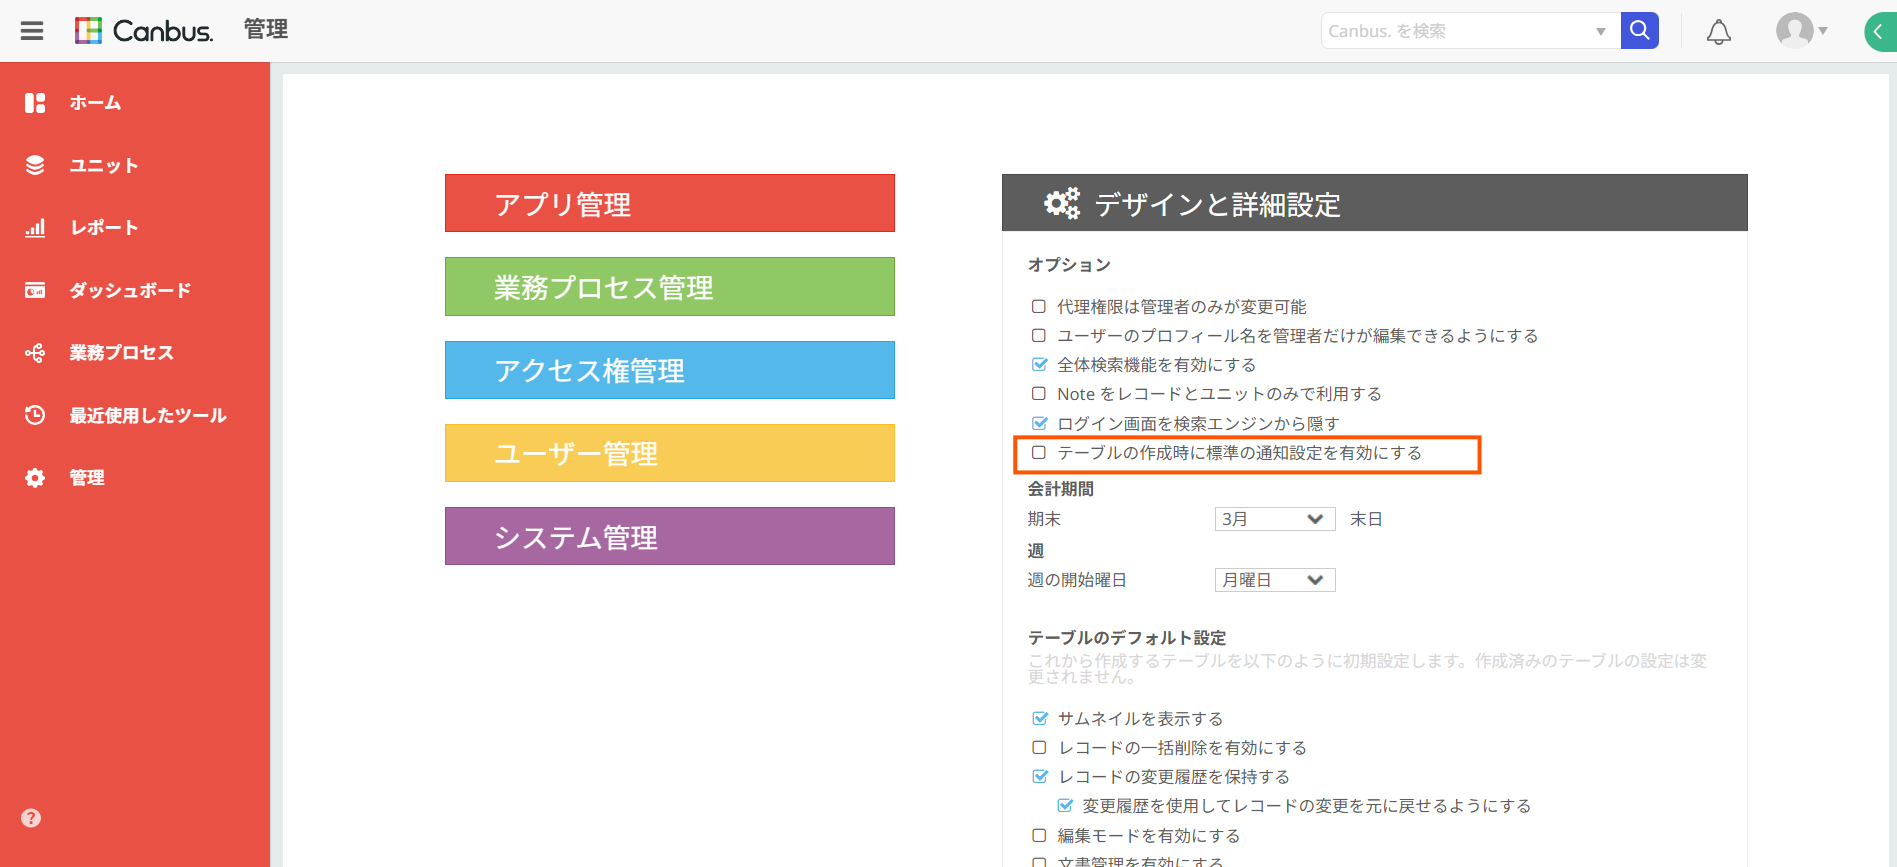This screenshot has height=867, width=1897.
Task: Select ダッシュボード in the sidebar
Action: [x=130, y=290]
